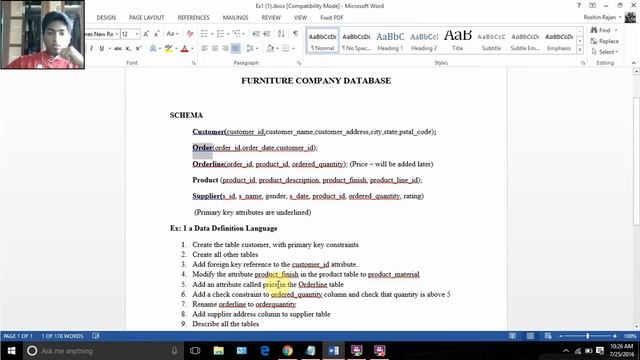Open line spacing dropdown
Viewport: 640px width, 360px height.
(257, 48)
